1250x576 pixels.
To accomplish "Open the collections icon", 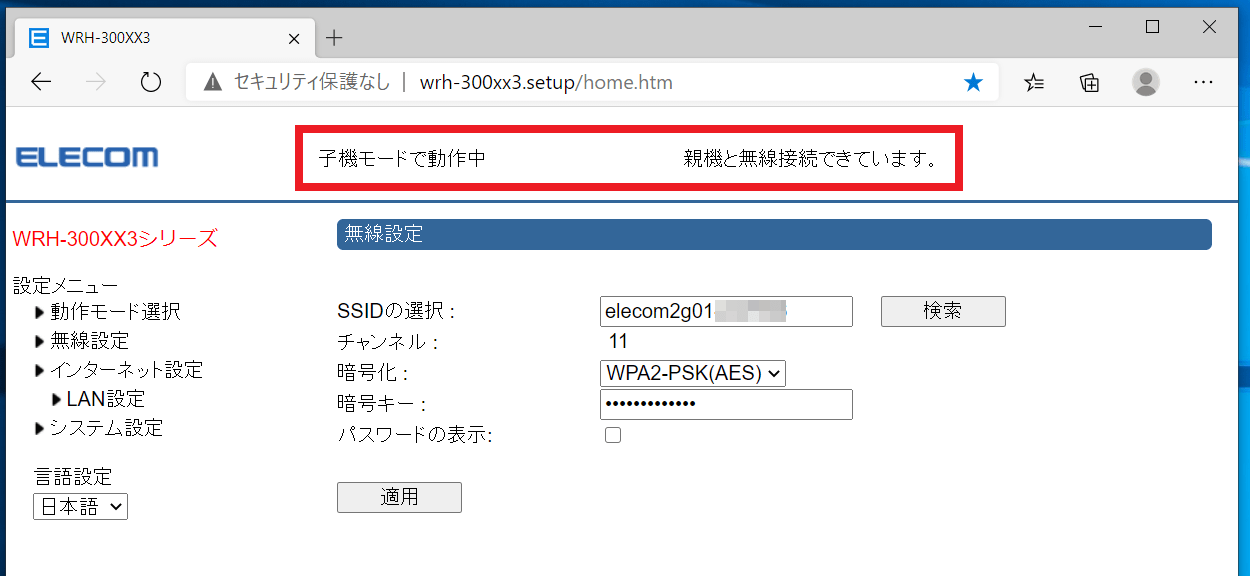I will tap(1090, 82).
